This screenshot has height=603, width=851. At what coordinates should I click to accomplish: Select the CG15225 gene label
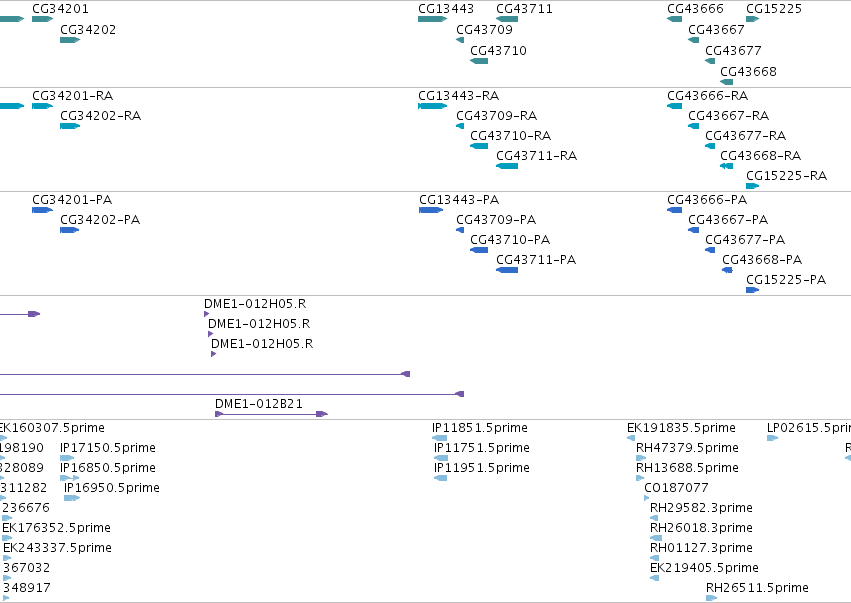[774, 9]
